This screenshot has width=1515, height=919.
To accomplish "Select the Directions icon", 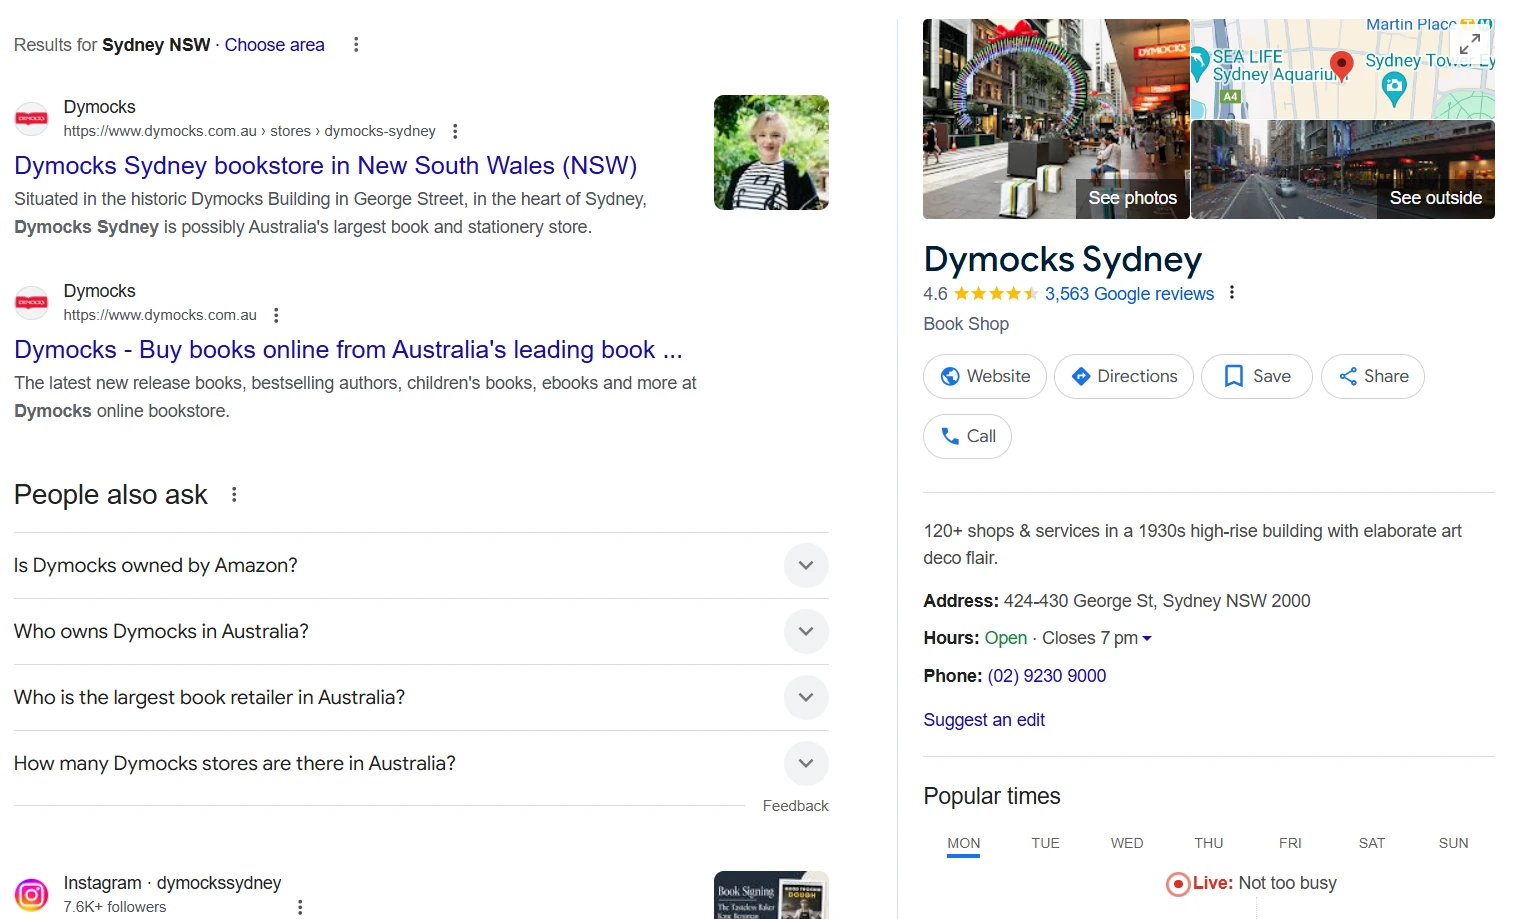I will 1081,376.
